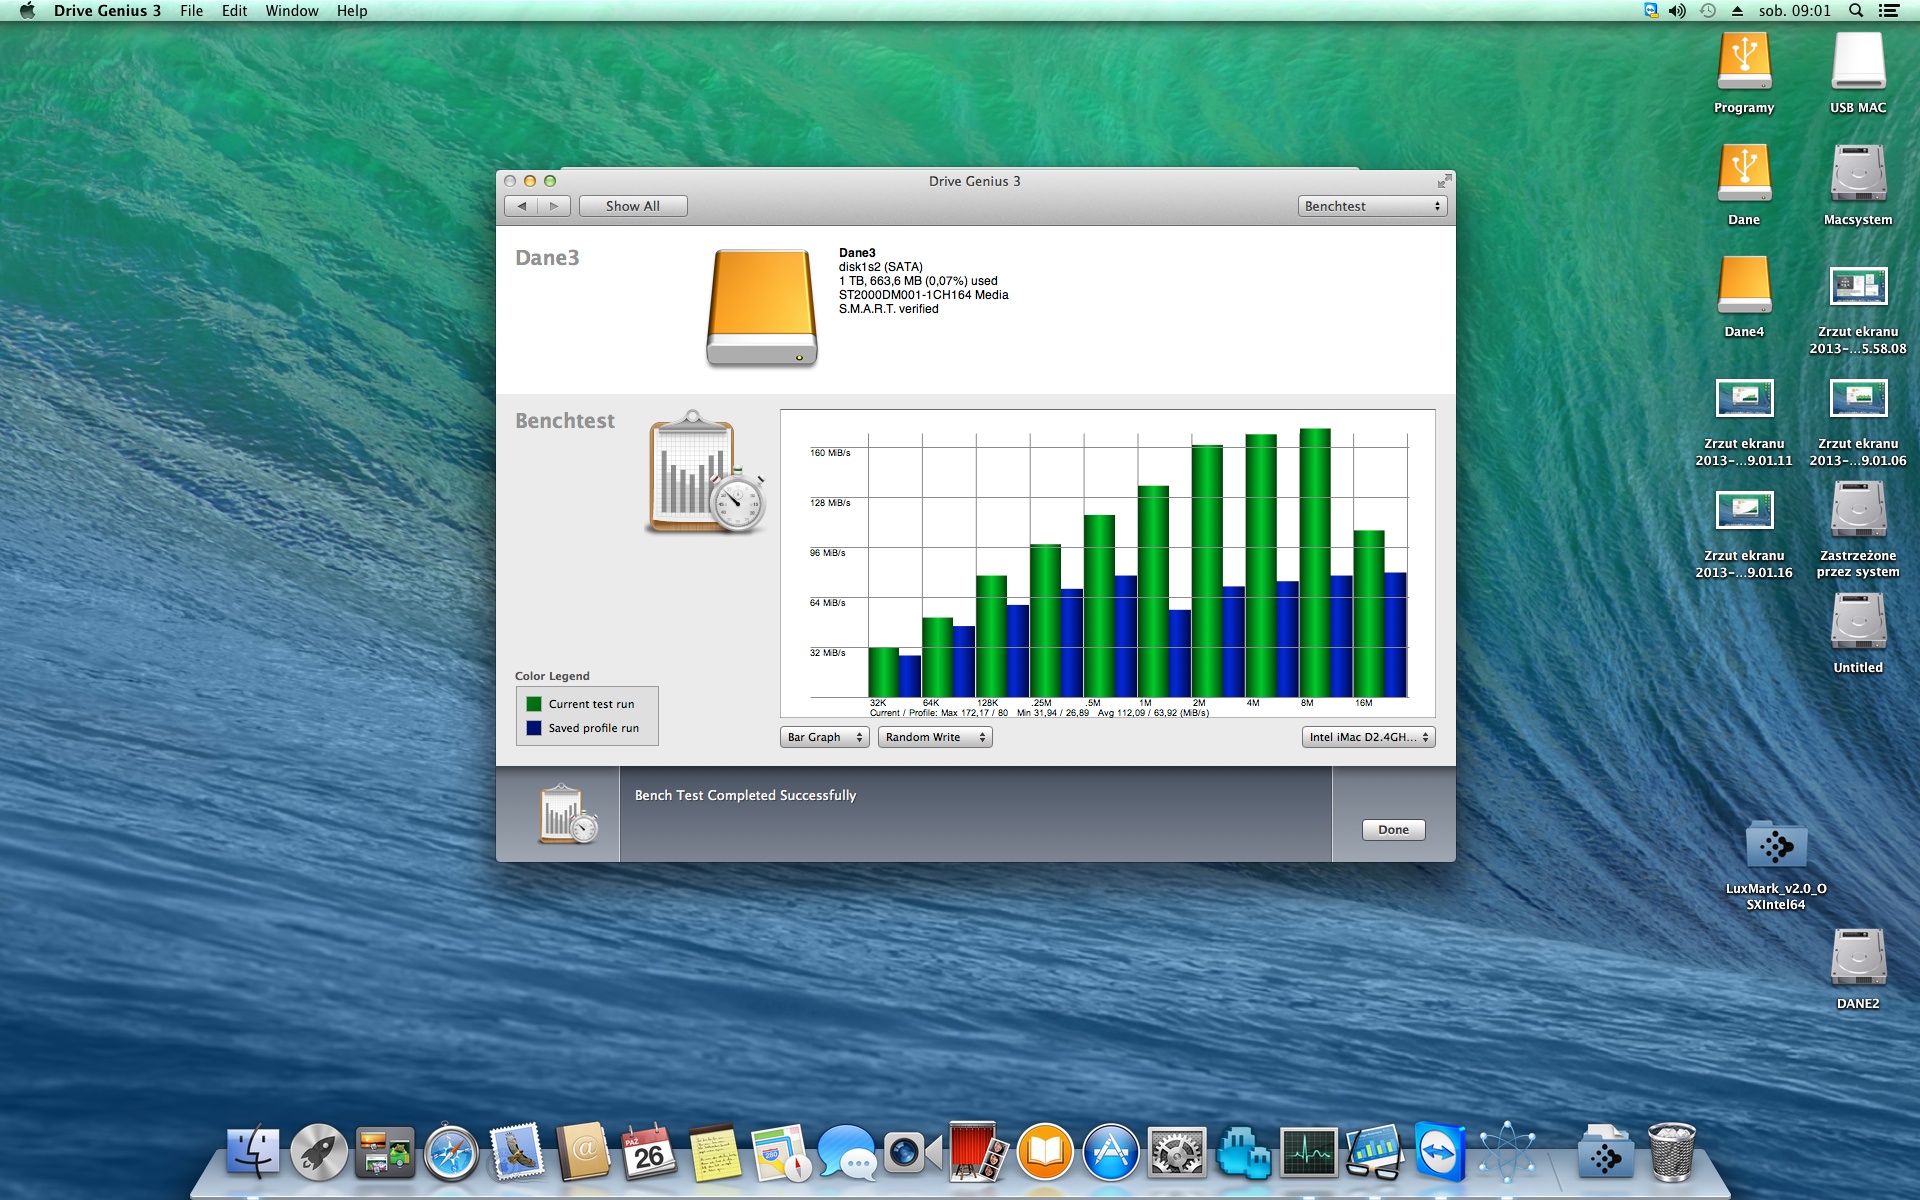Click the Show All button
Screen dimensions: 1920x1200
tap(633, 206)
